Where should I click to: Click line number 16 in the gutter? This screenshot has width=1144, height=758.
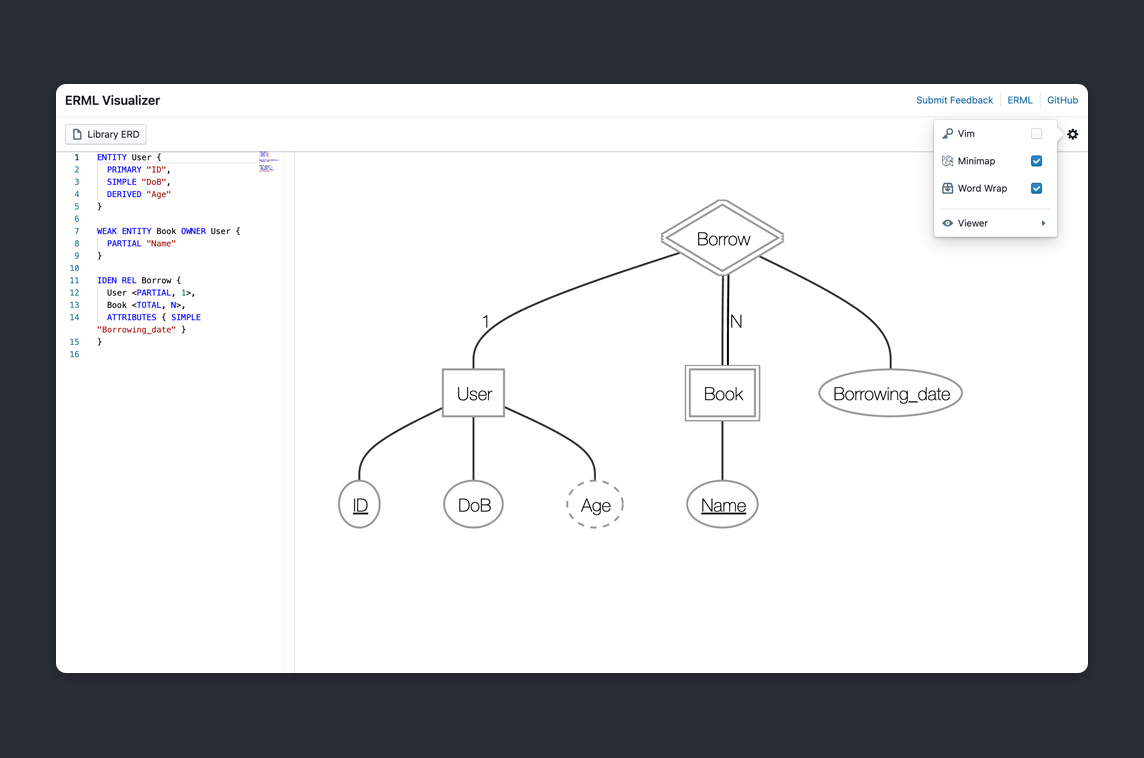(x=74, y=355)
